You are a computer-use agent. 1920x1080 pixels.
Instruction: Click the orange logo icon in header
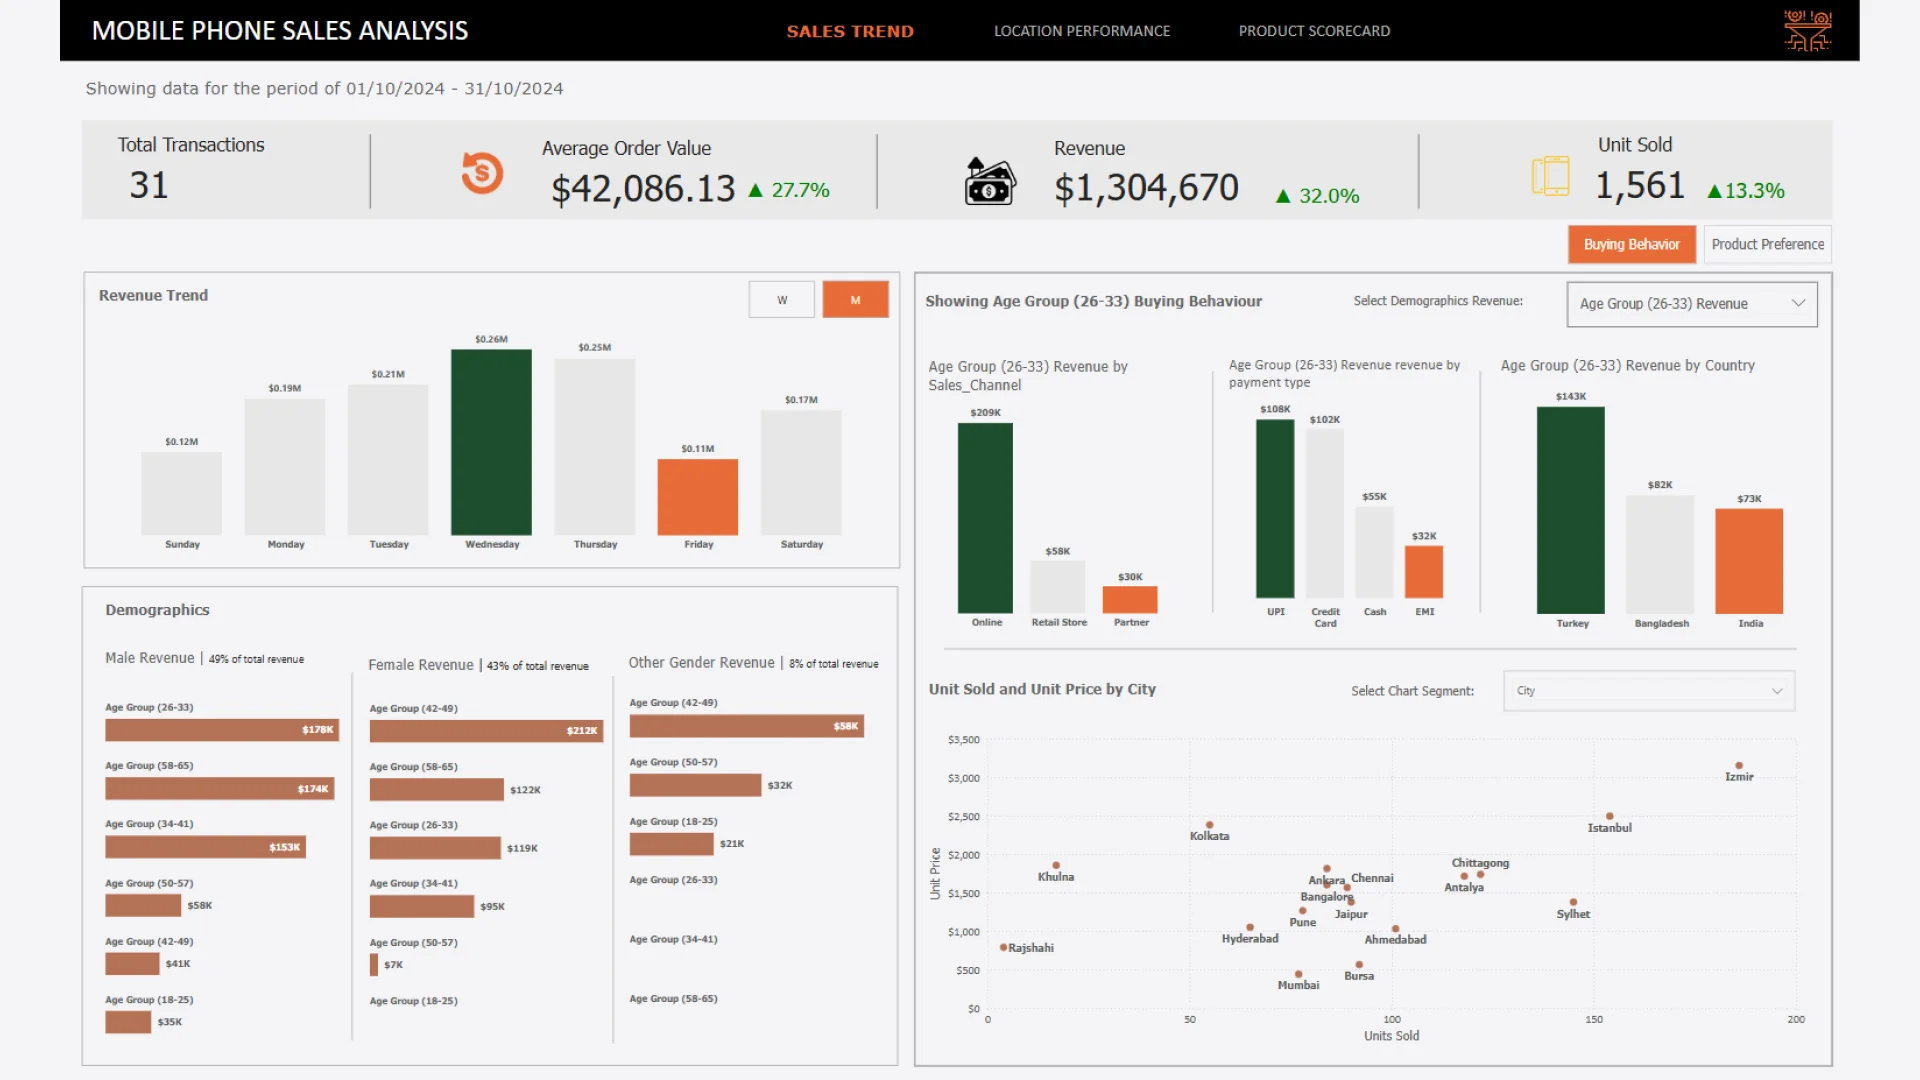[x=1807, y=30]
